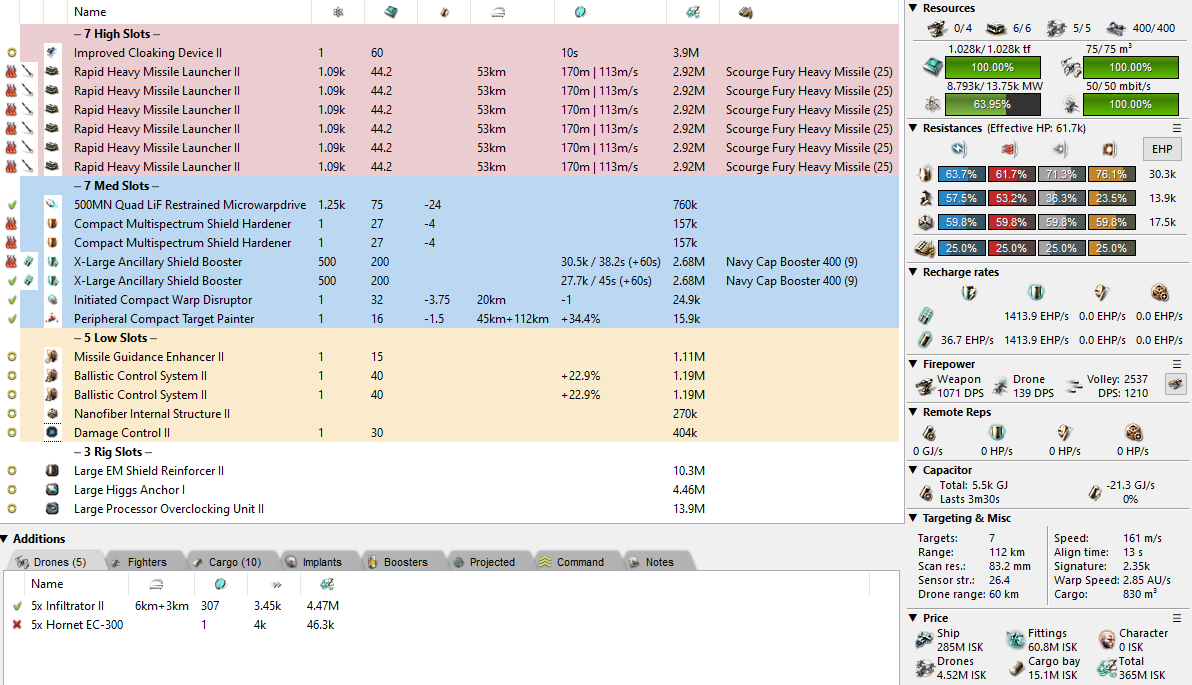Image resolution: width=1192 pixels, height=685 pixels.
Task: Enable the 5x Hornet EC-300 drones
Action: click(17, 625)
